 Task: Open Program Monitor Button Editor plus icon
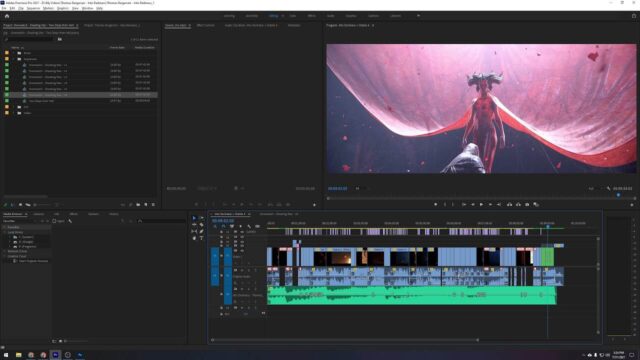(x=632, y=204)
